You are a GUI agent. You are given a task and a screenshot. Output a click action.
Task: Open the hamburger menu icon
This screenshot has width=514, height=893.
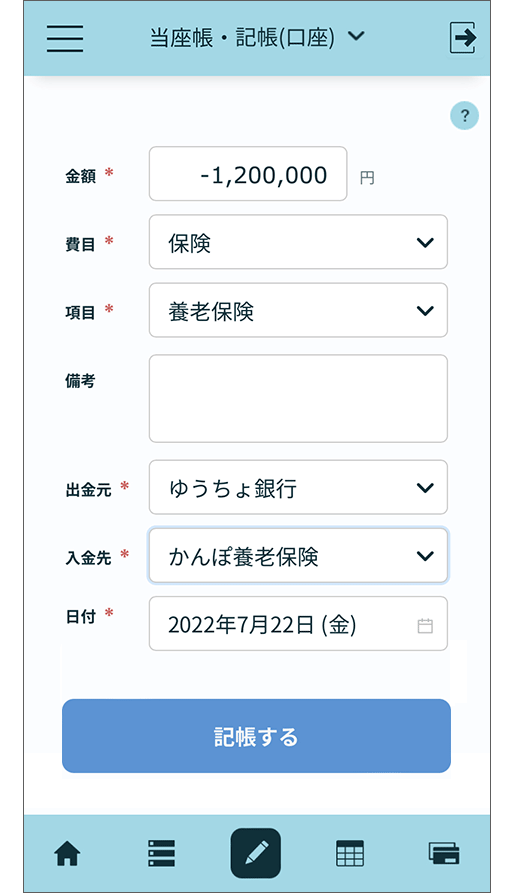coord(64,38)
